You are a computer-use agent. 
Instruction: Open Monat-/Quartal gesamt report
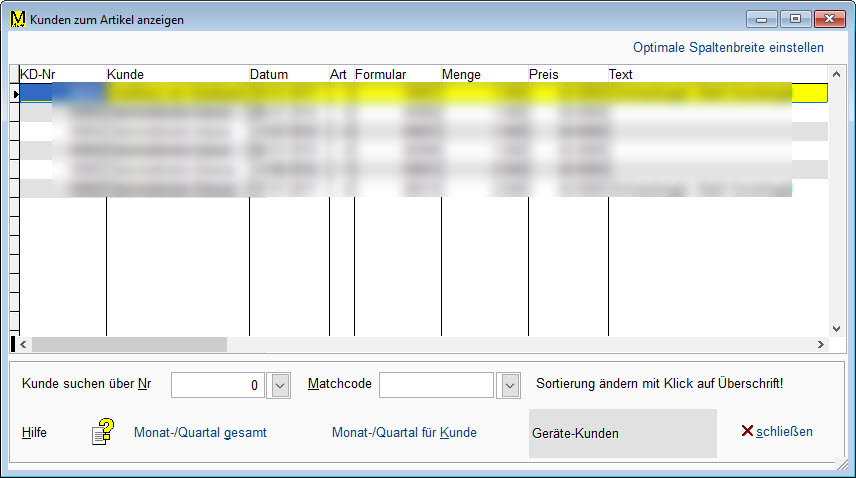(x=200, y=433)
